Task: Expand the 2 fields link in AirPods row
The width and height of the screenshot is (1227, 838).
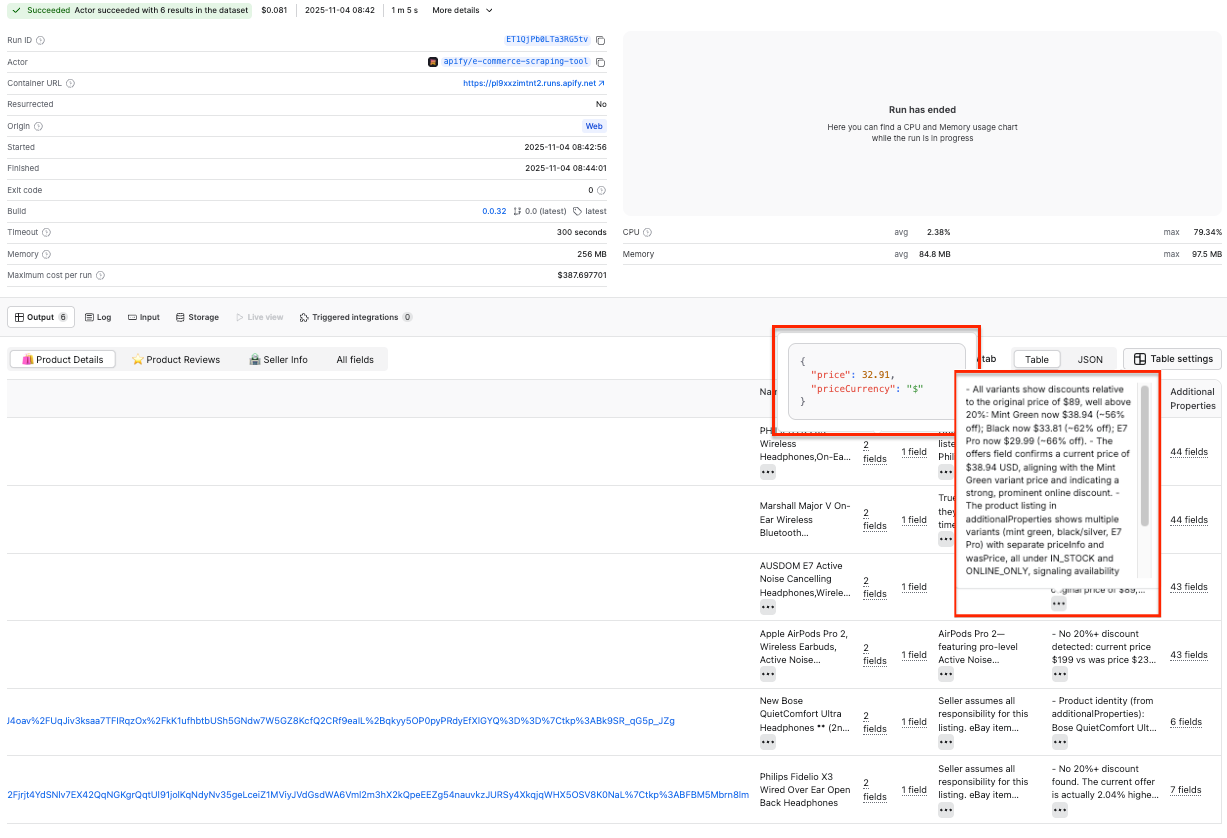Action: click(x=874, y=655)
